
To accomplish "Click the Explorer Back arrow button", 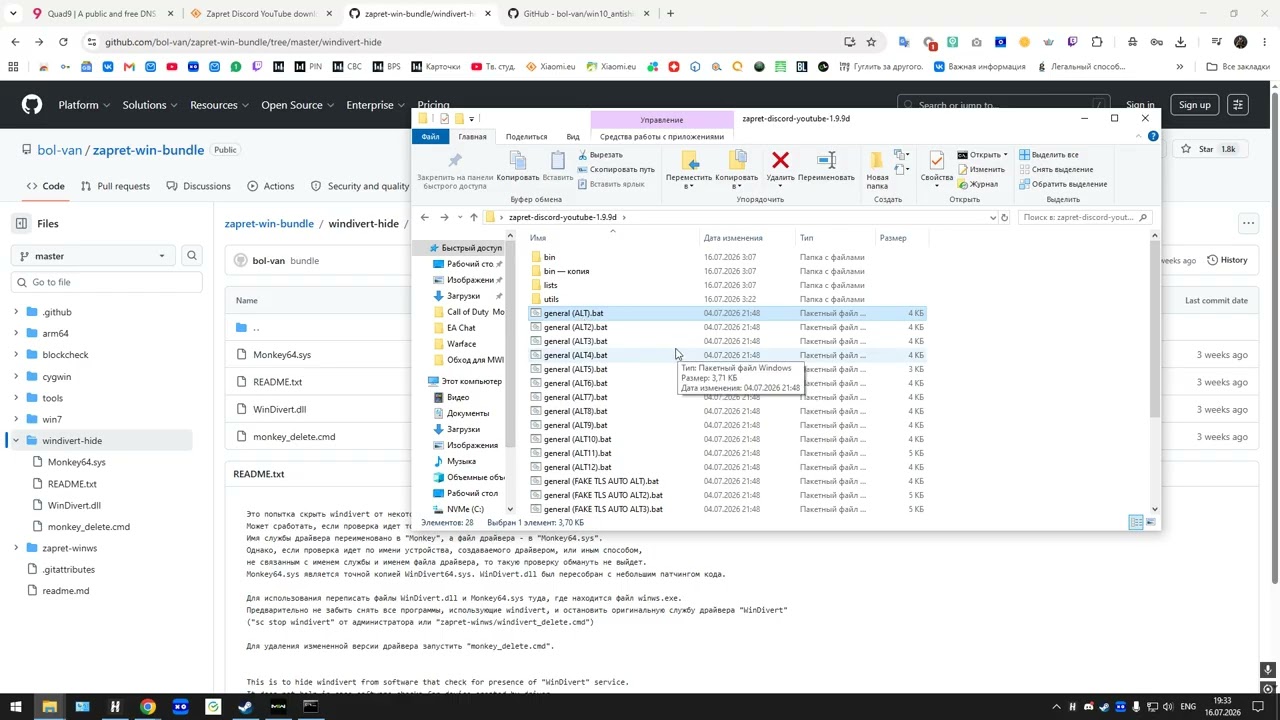I will pyautogui.click(x=425, y=217).
